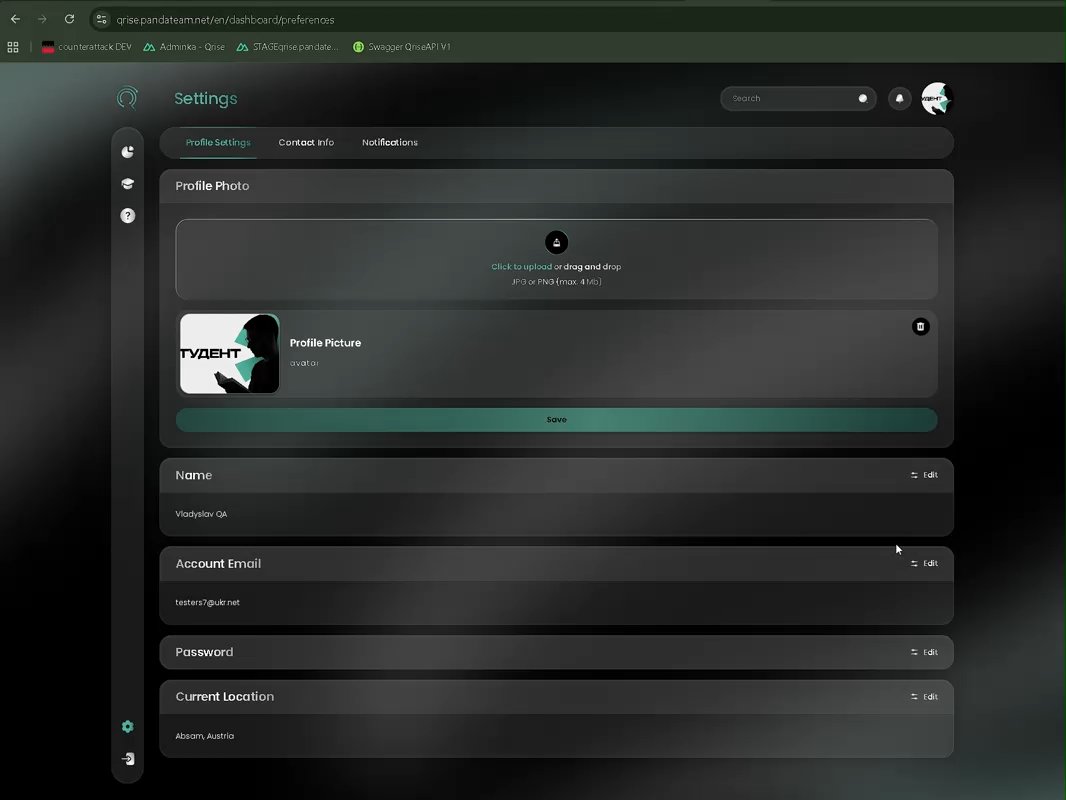
Task: Click the 'Vladyslav QA' name text
Action: click(201, 514)
